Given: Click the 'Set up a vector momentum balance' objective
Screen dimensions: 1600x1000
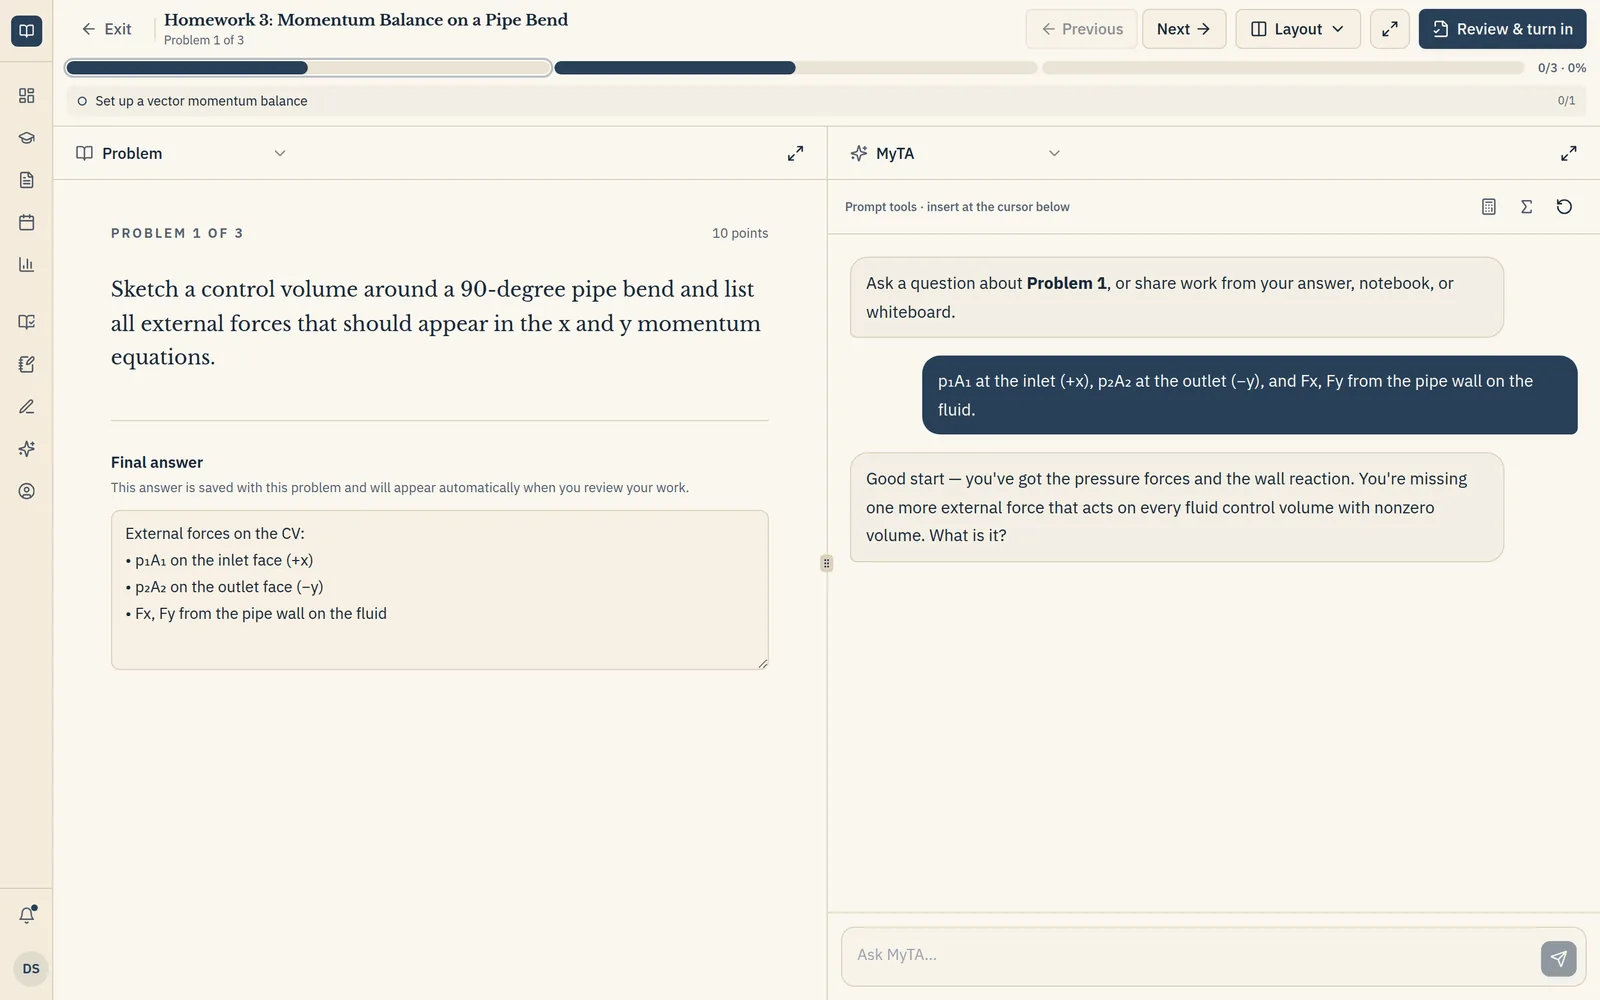Looking at the screenshot, I should [x=826, y=101].
